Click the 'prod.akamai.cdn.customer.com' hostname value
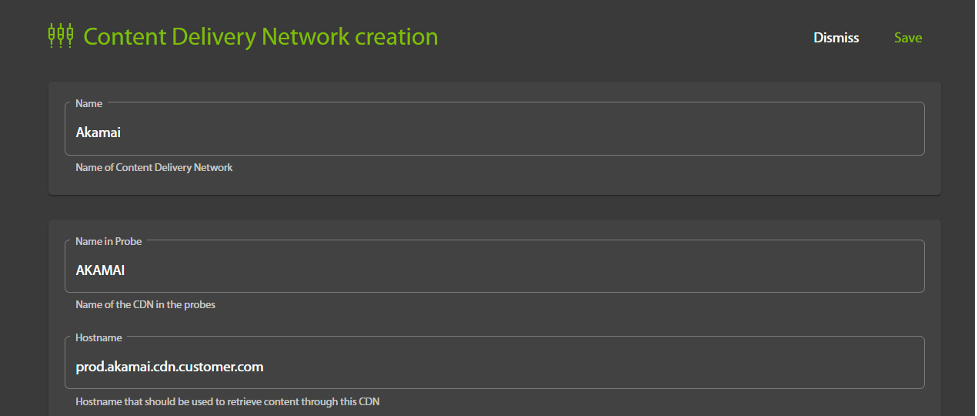Screen dimensions: 977x416 [x=170, y=366]
